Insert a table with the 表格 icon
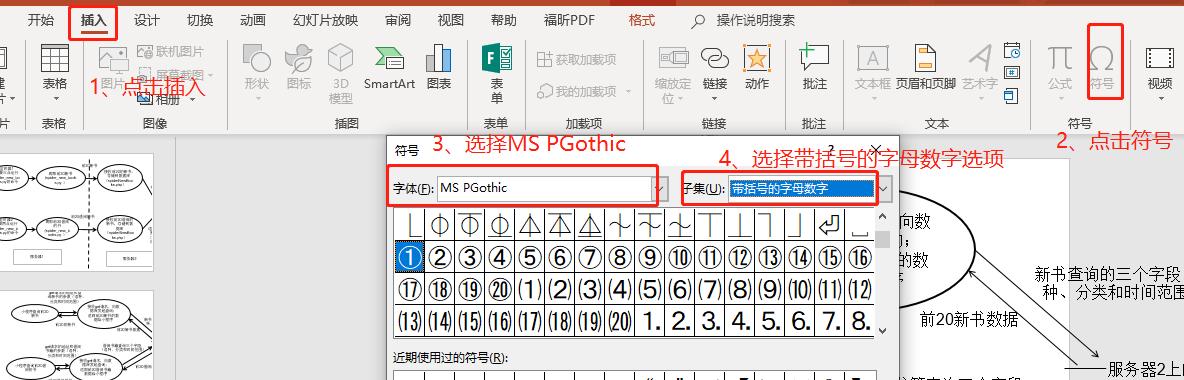Viewport: 1184px width, 380px height. click(x=54, y=59)
